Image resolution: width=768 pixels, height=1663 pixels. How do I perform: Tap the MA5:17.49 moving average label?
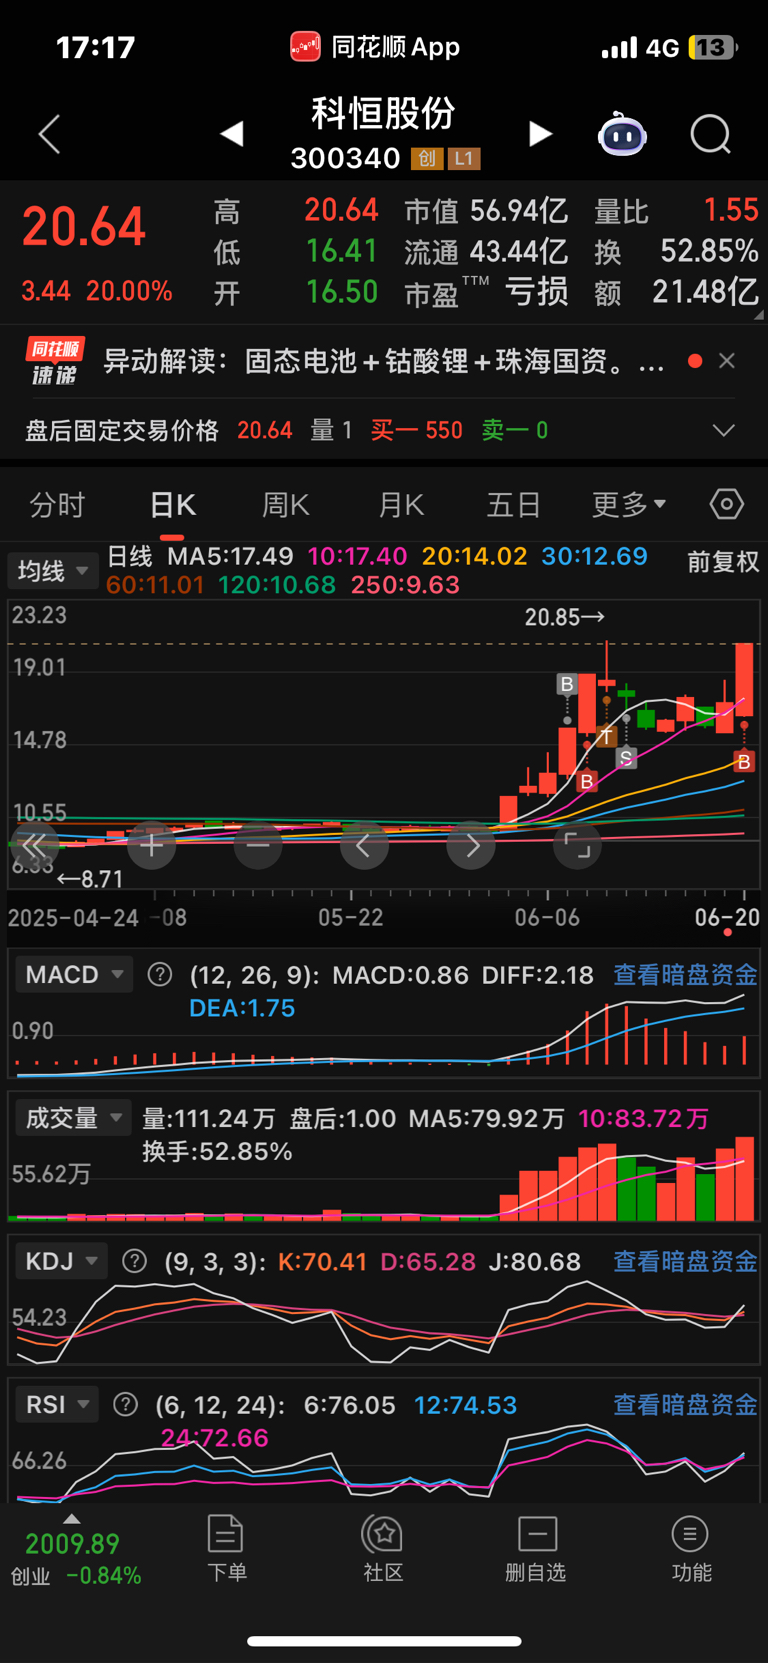coord(230,556)
